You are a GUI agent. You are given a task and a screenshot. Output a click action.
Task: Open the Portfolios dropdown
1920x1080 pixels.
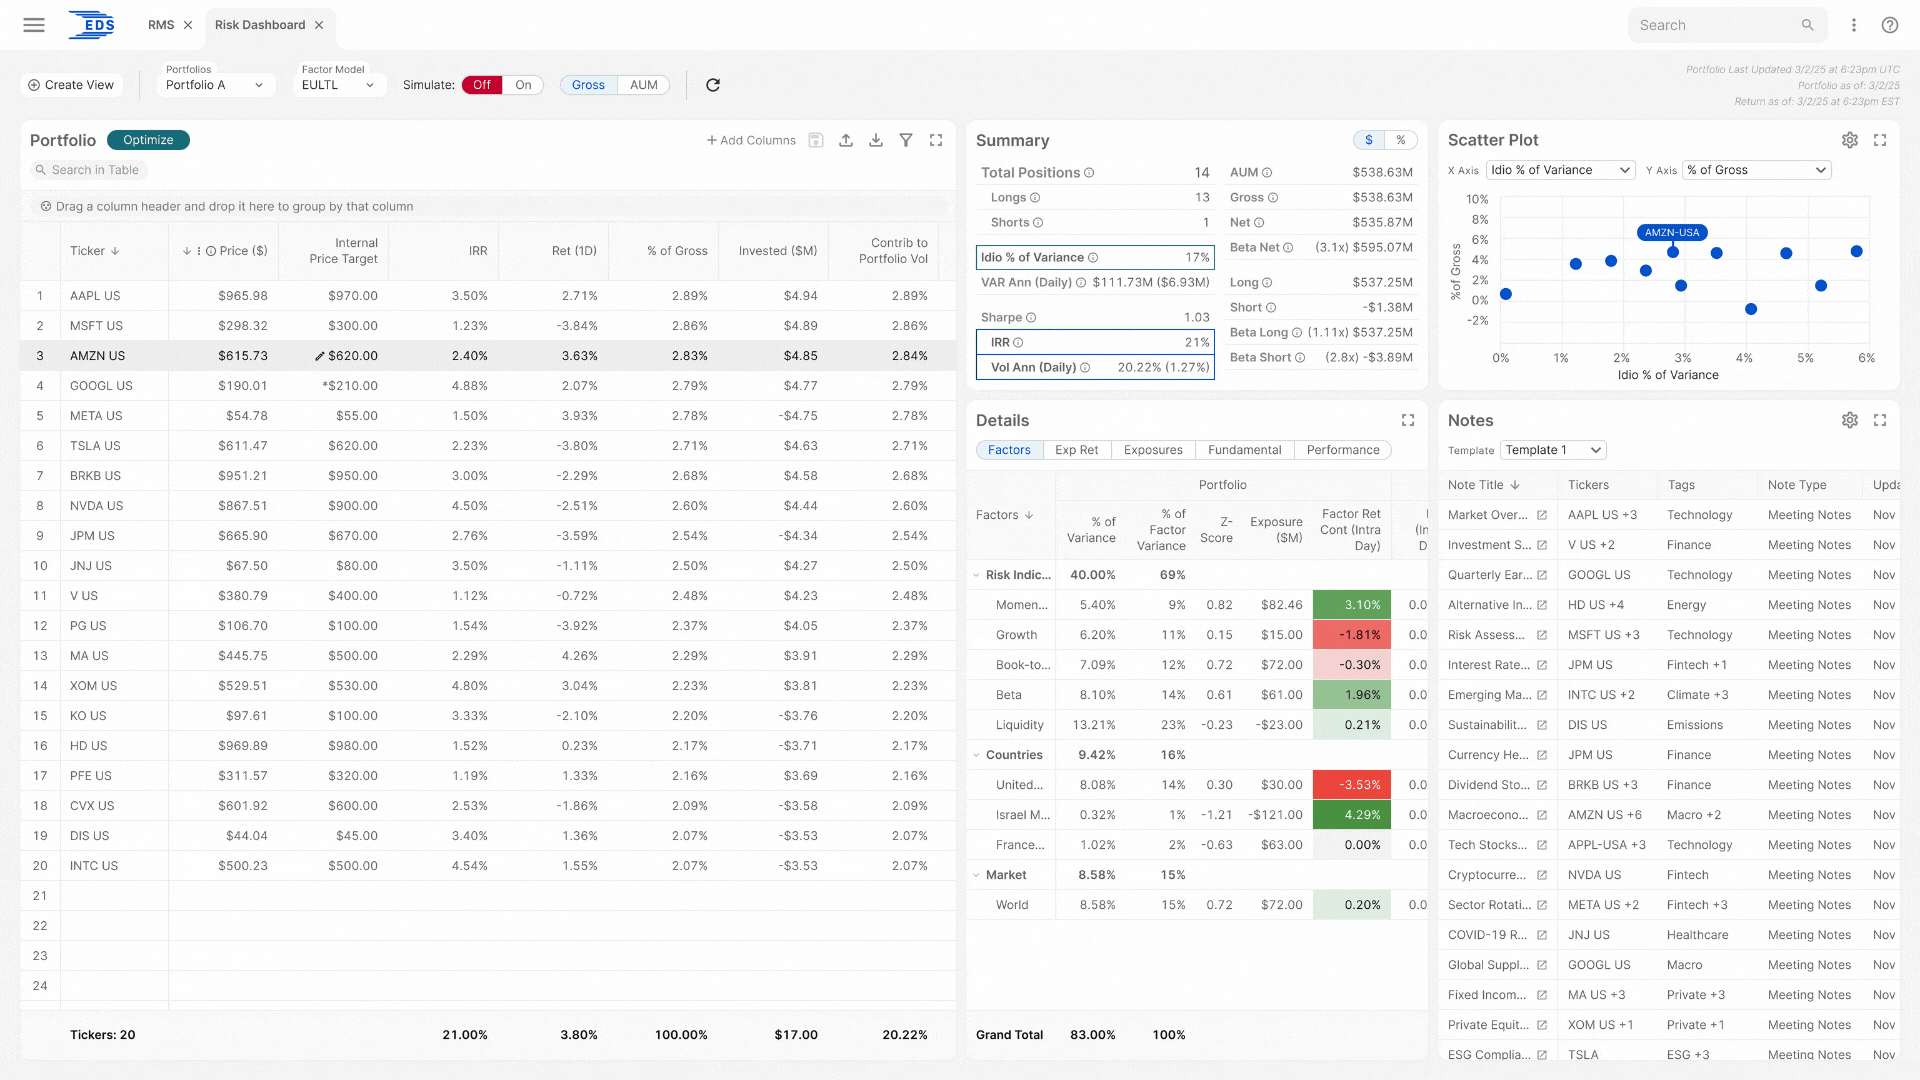215,85
